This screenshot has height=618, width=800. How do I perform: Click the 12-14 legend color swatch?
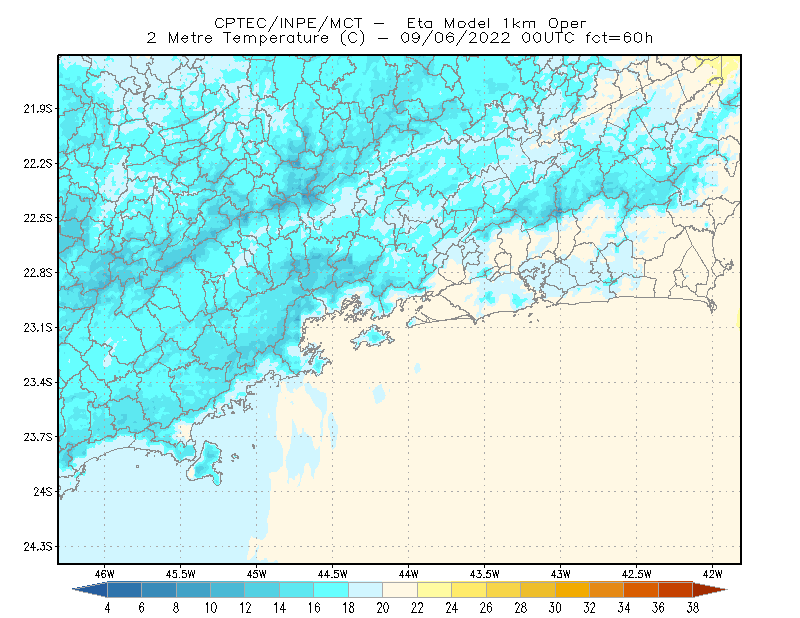tap(262, 590)
